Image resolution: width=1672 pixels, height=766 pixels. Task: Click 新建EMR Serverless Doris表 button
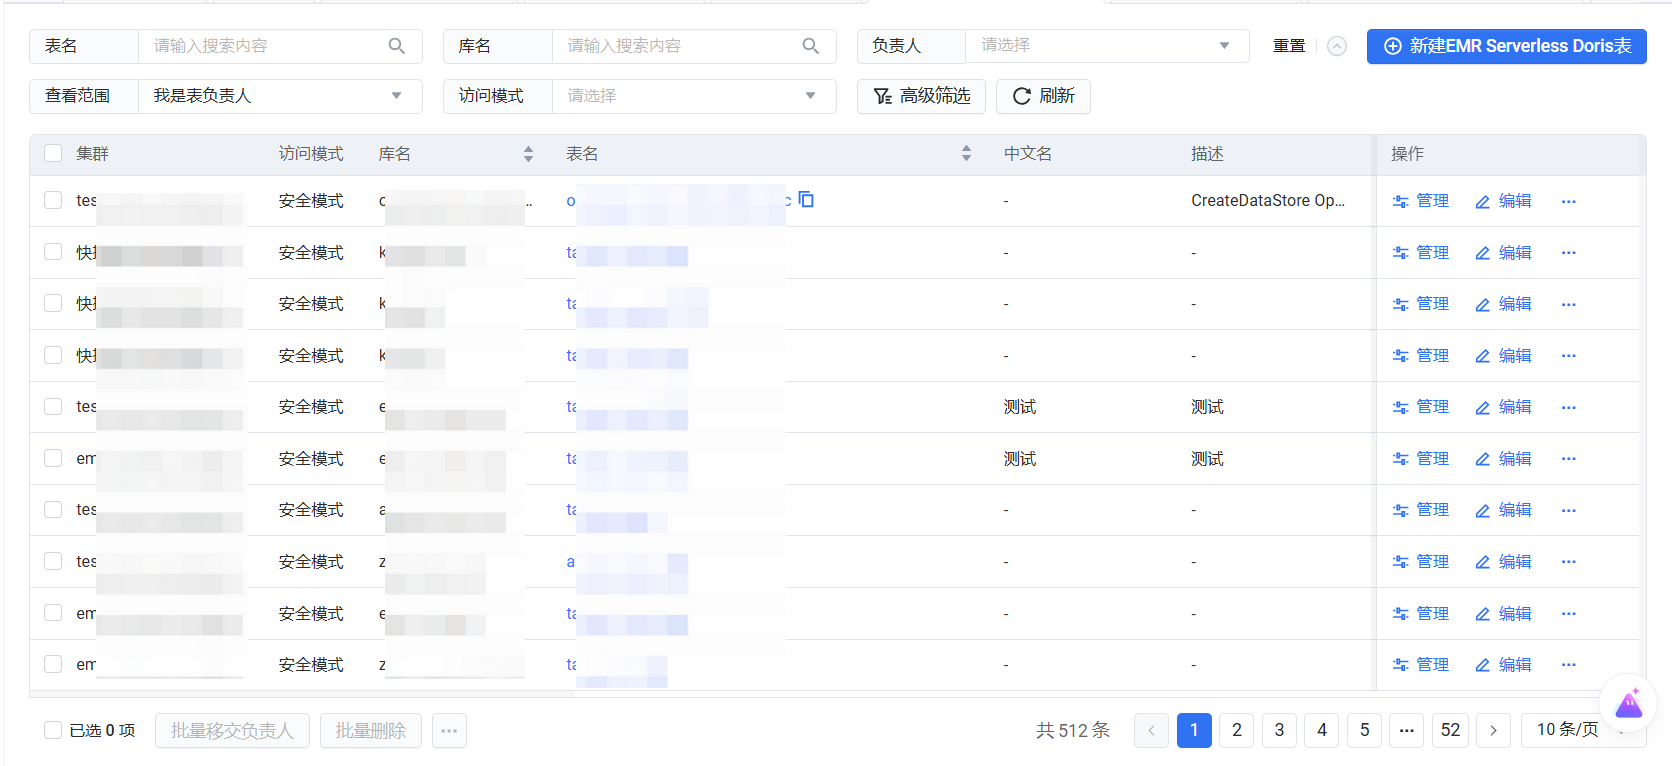(1507, 46)
